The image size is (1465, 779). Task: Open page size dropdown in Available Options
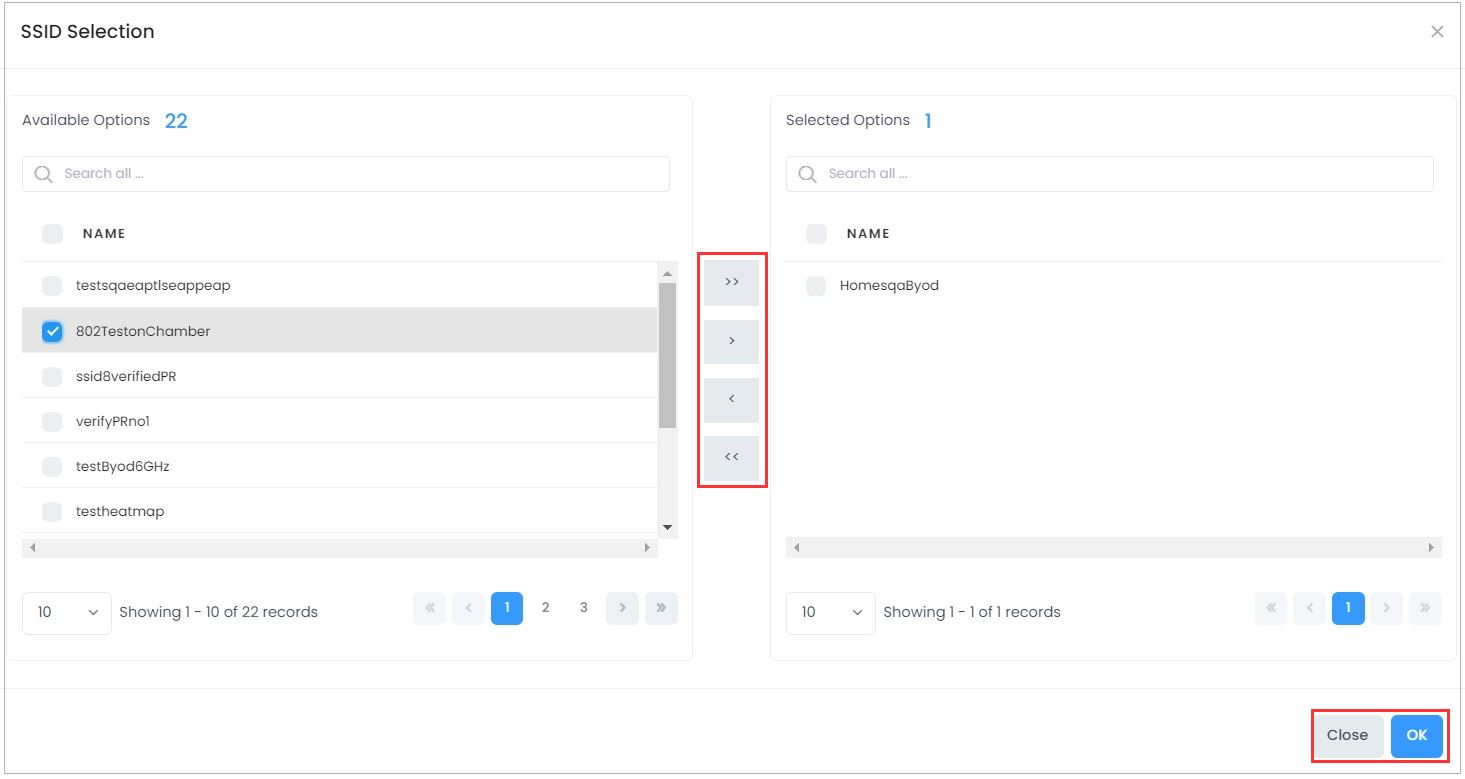click(66, 612)
